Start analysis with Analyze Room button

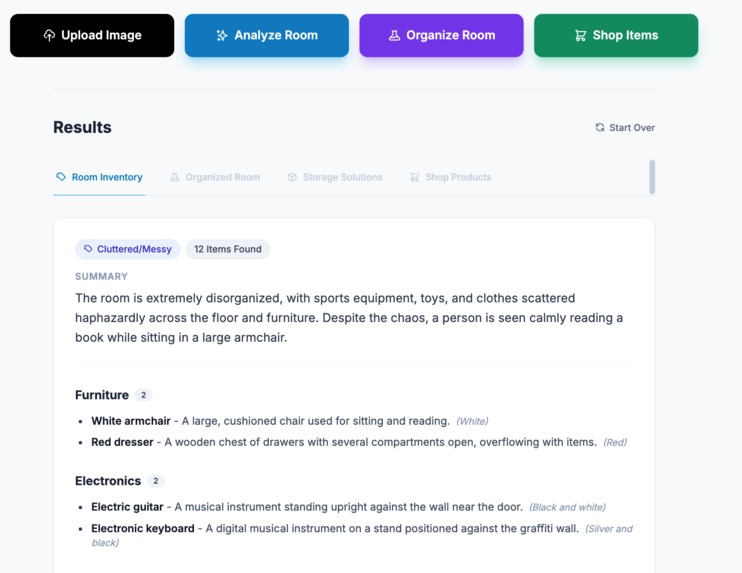pos(266,35)
